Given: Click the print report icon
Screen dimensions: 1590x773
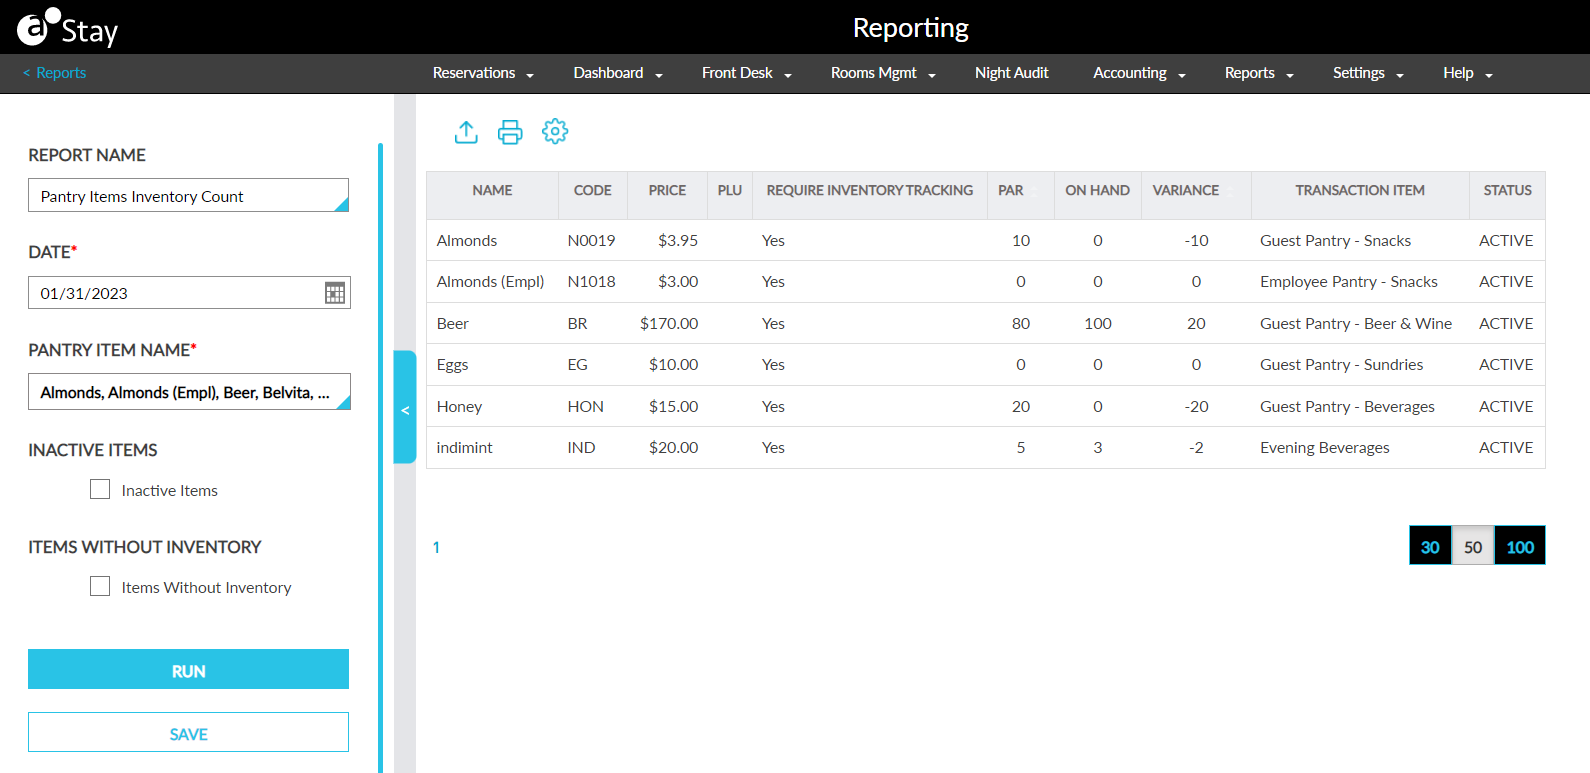Looking at the screenshot, I should tap(510, 132).
